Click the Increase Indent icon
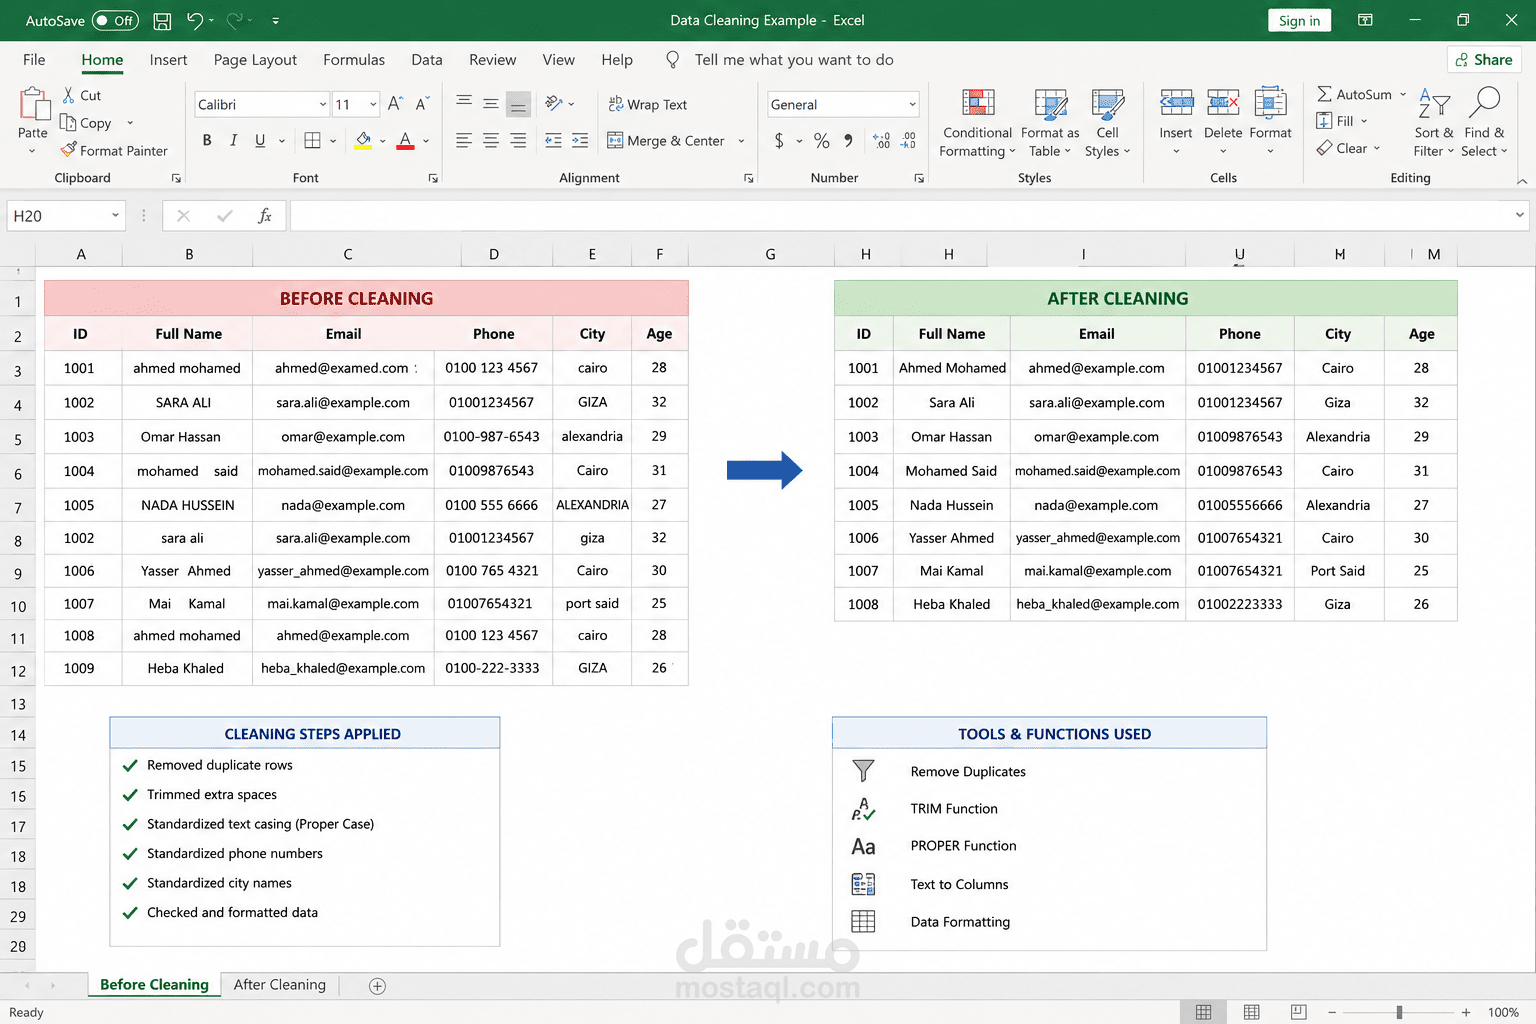 point(580,141)
